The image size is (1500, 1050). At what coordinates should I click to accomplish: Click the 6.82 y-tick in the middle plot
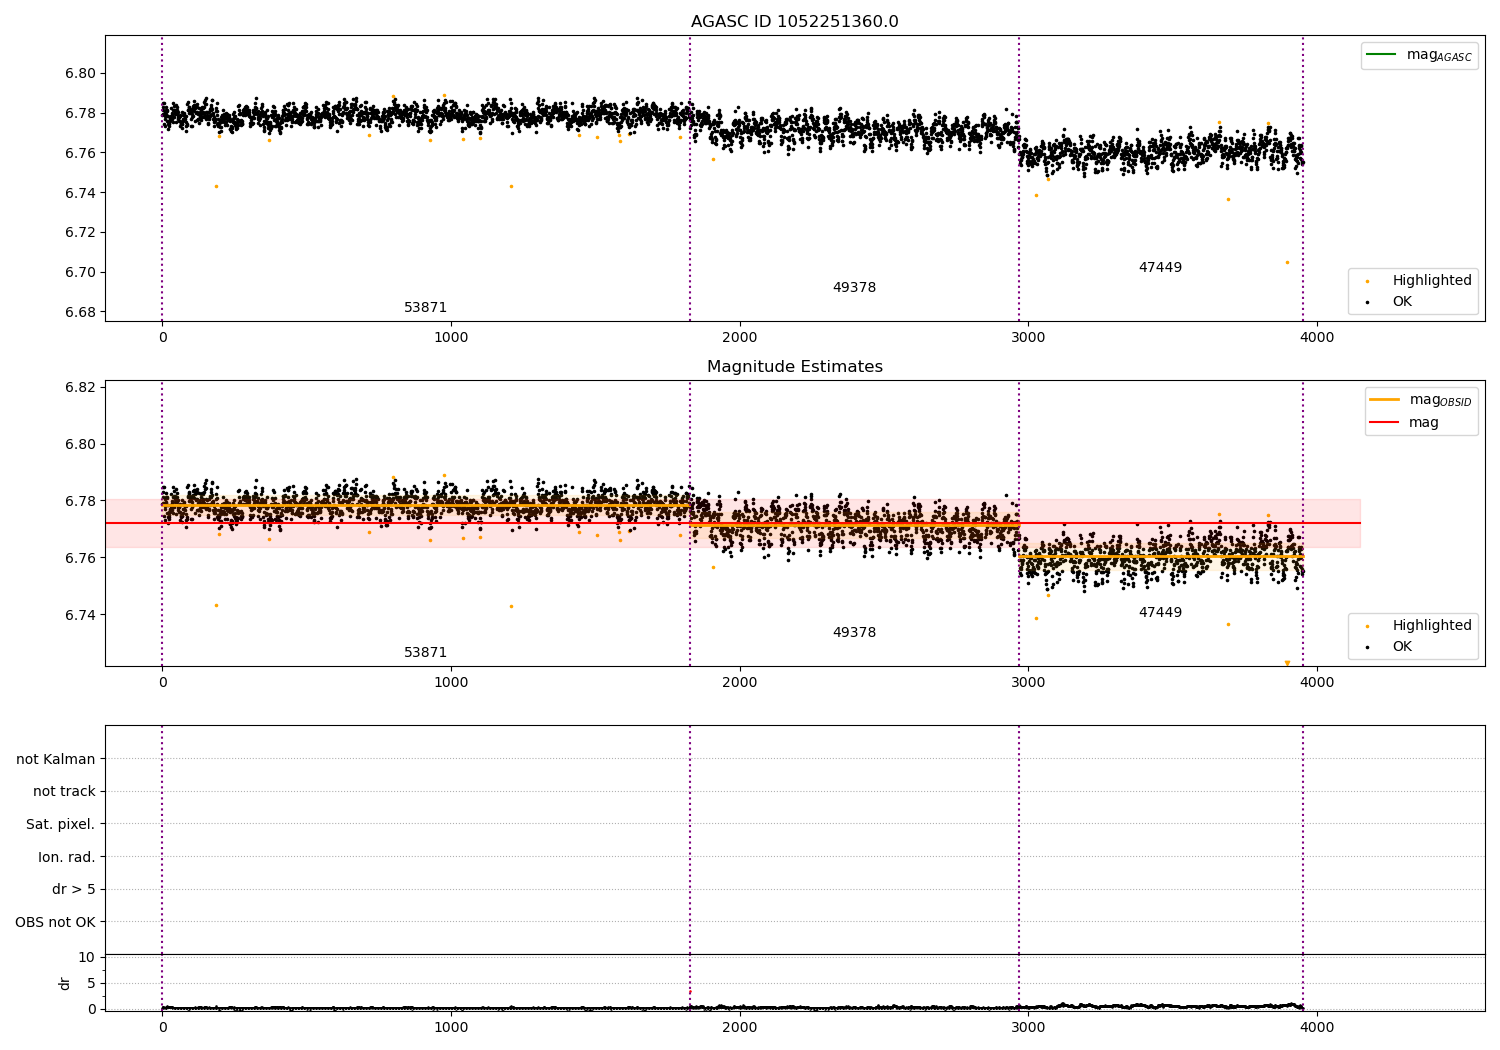point(81,388)
